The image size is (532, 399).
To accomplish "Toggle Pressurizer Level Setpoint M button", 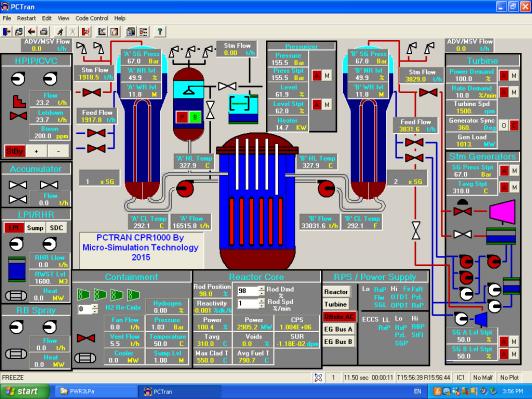I will coord(327,104).
